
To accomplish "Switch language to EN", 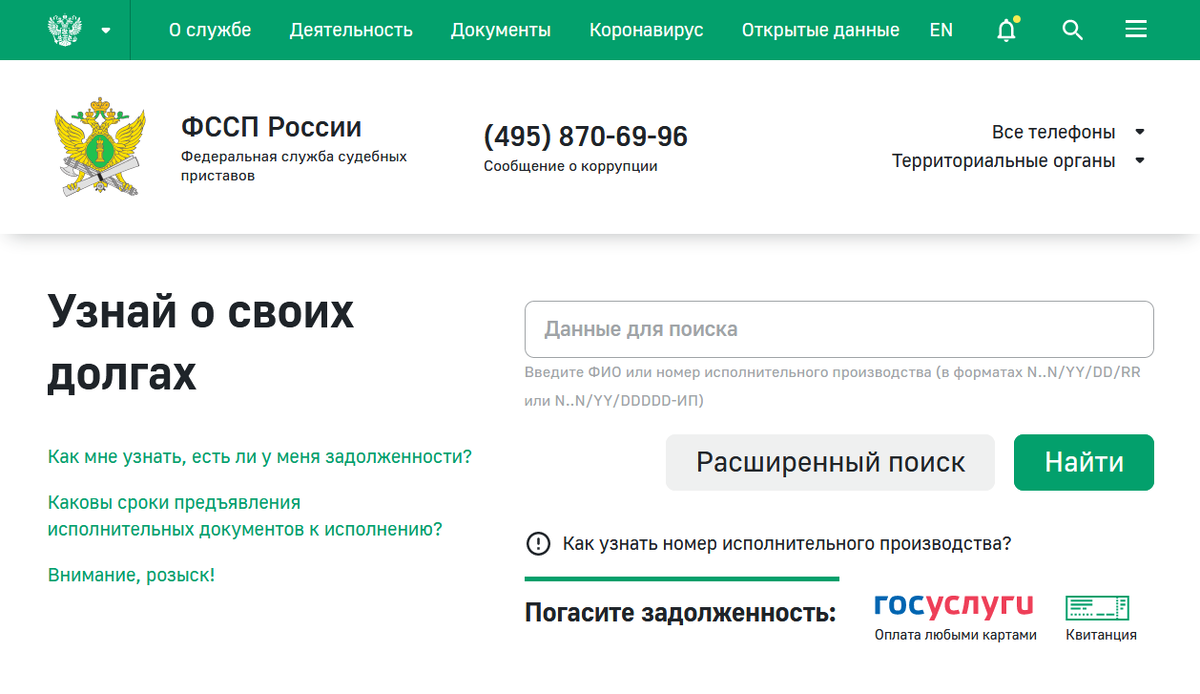I will 941,30.
